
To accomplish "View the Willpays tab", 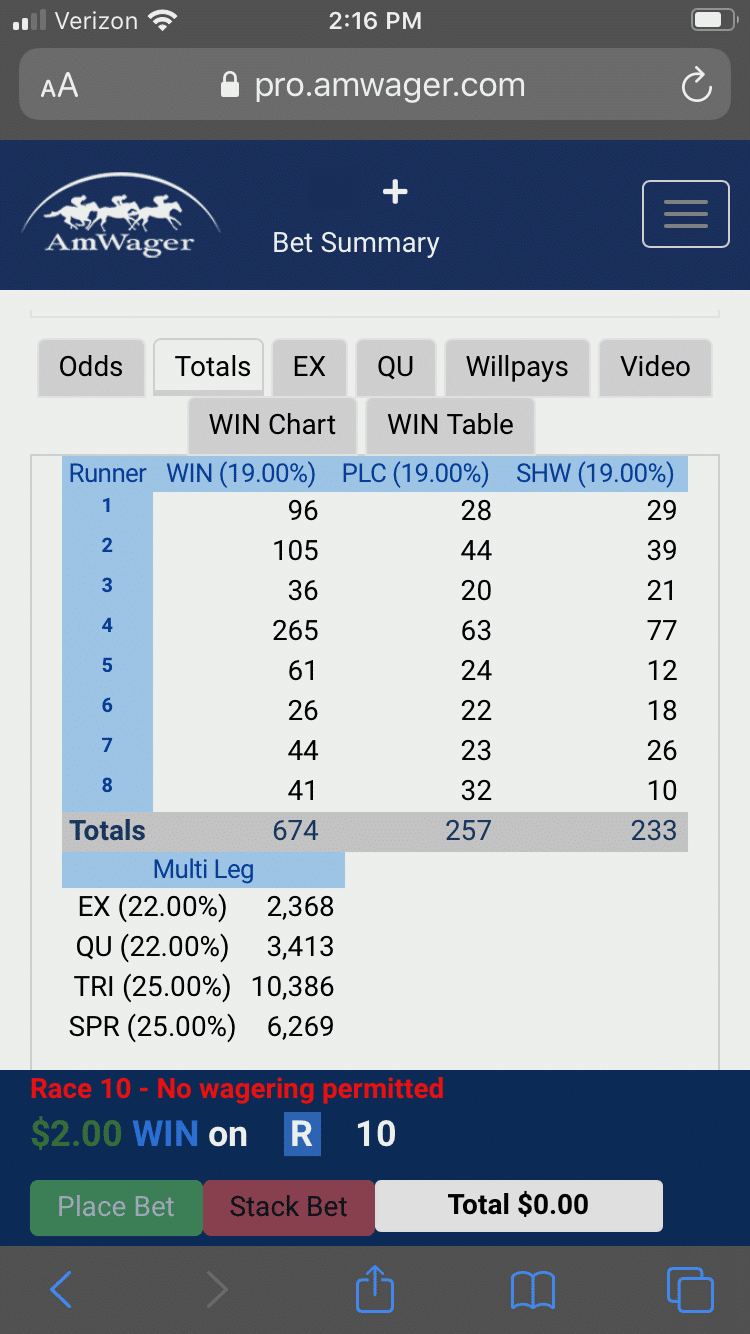I will tap(517, 367).
